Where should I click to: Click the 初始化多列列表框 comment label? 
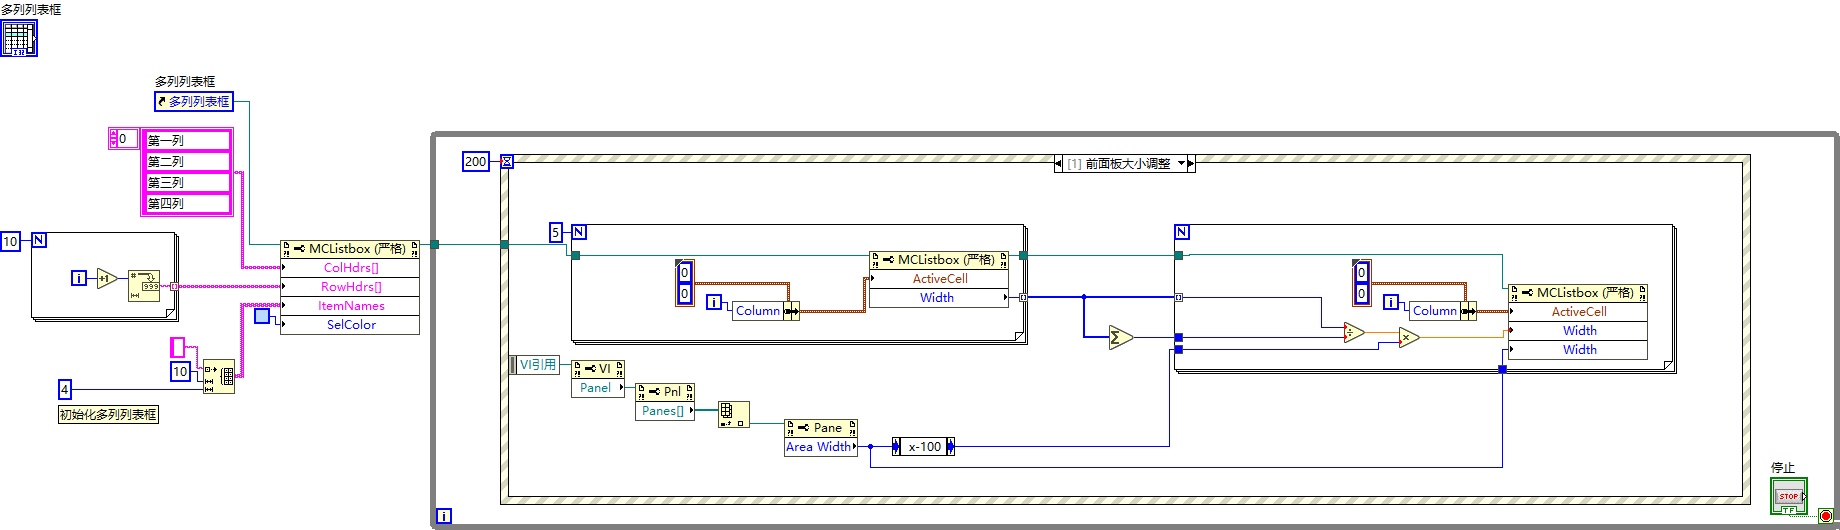click(108, 414)
